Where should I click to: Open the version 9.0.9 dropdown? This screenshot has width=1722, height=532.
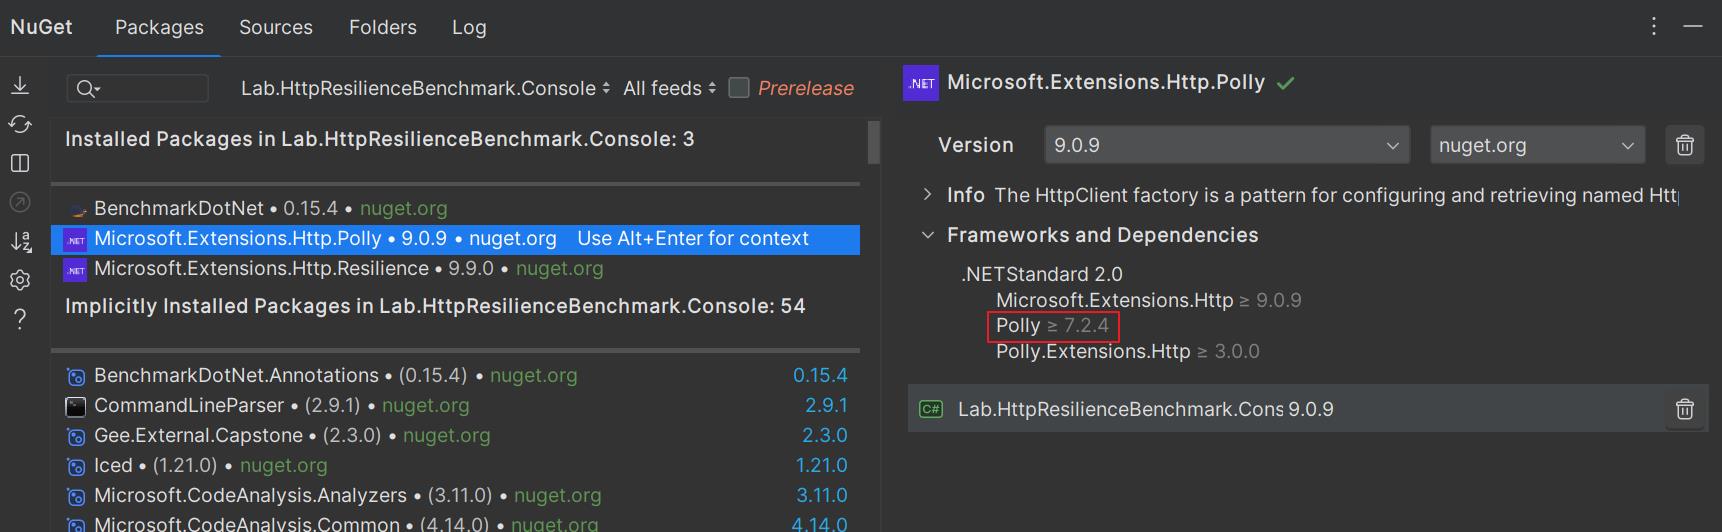click(x=1226, y=145)
